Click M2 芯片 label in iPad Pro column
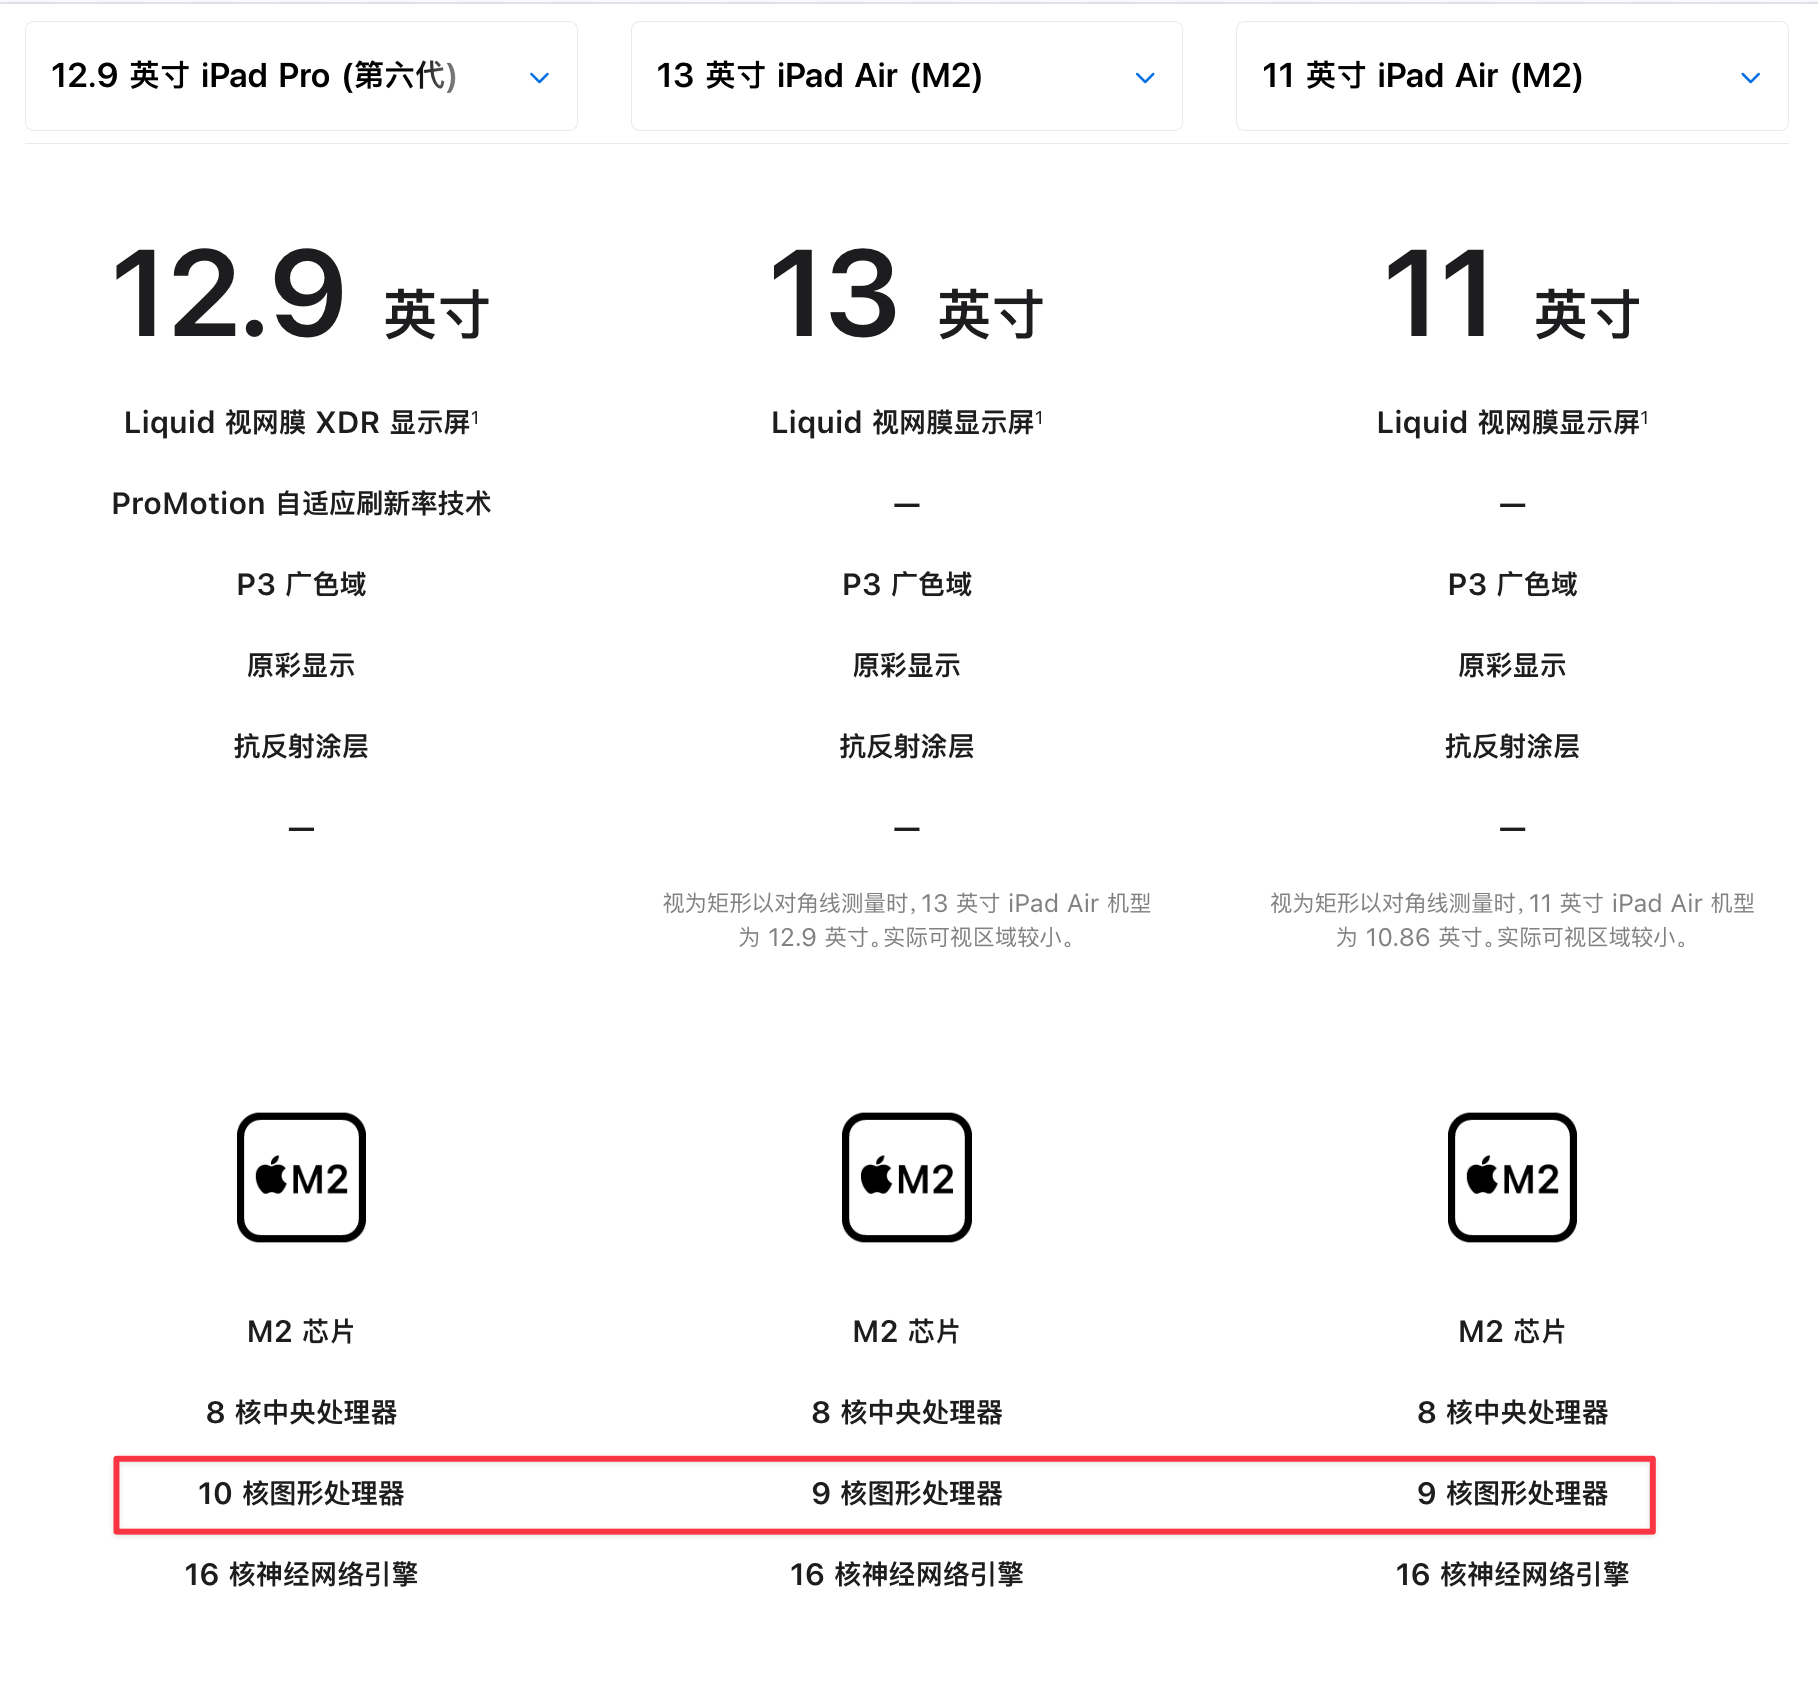The width and height of the screenshot is (1818, 1696). (301, 1331)
